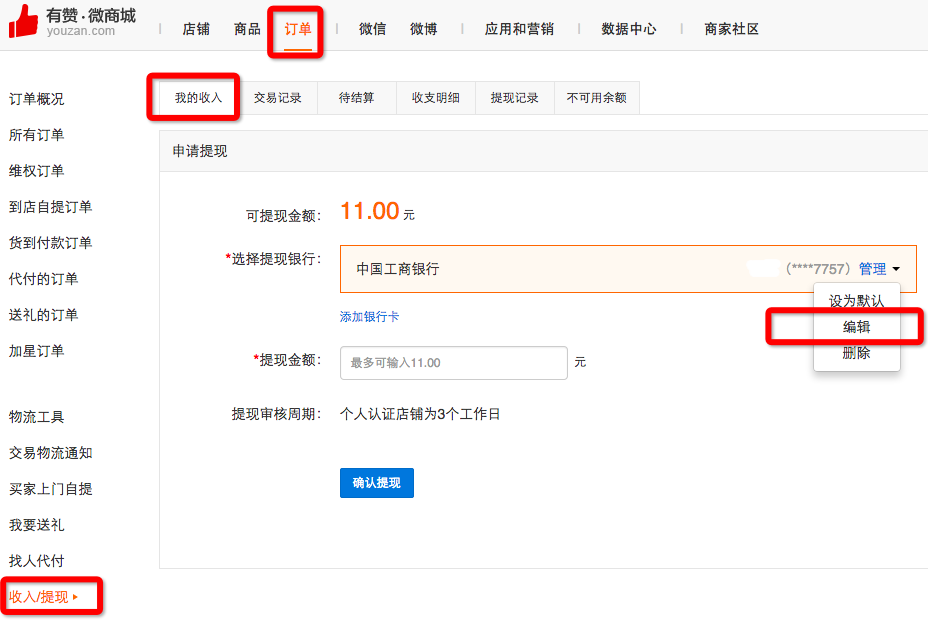Go to 数据中心 in the navigation bar

[628, 29]
